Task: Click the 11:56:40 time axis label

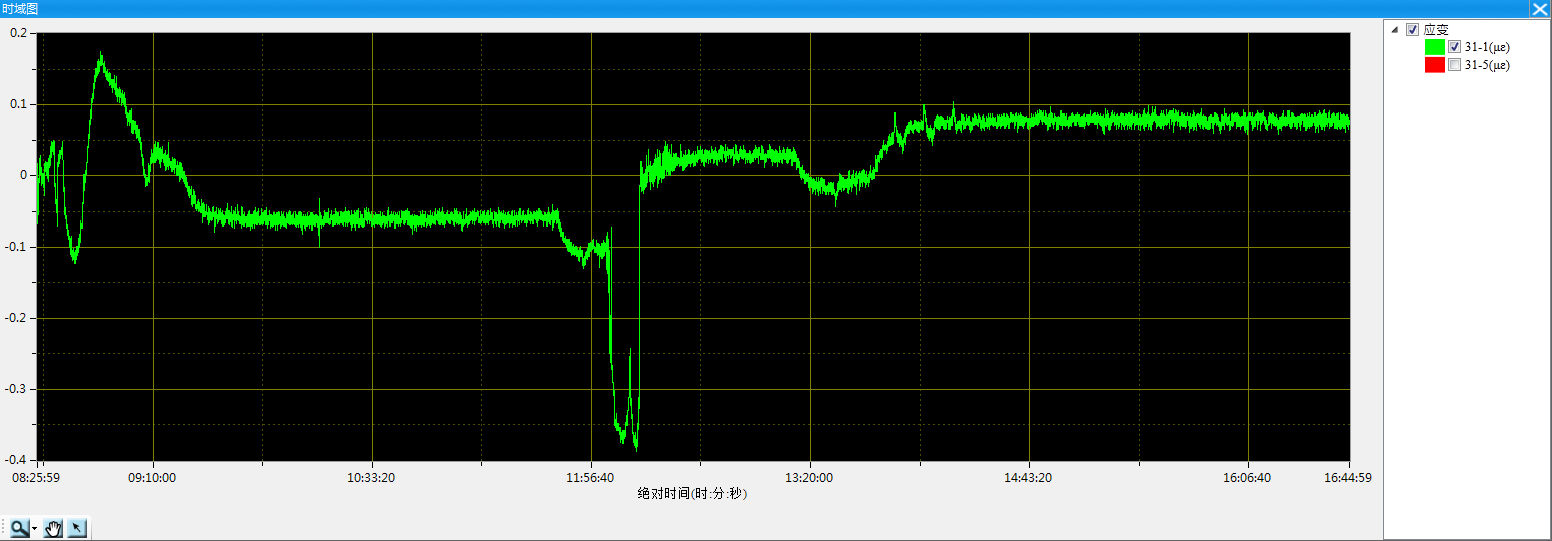Action: click(591, 478)
